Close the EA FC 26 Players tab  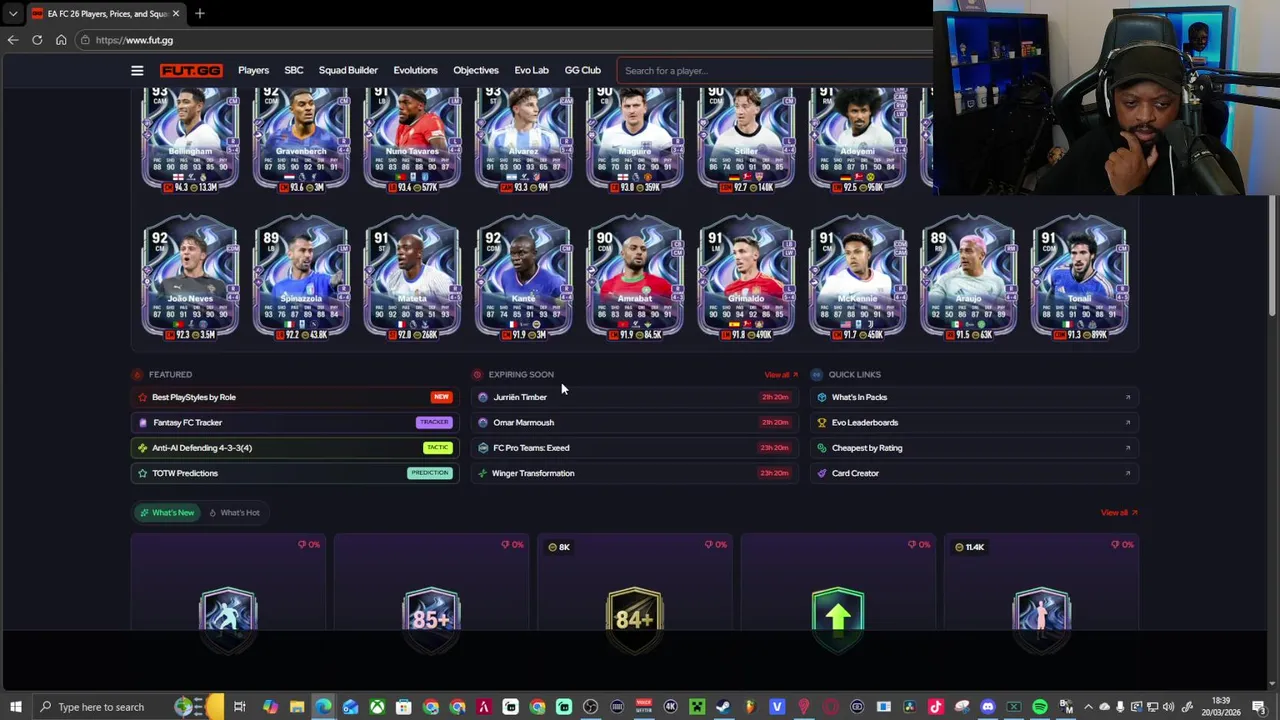tap(176, 13)
